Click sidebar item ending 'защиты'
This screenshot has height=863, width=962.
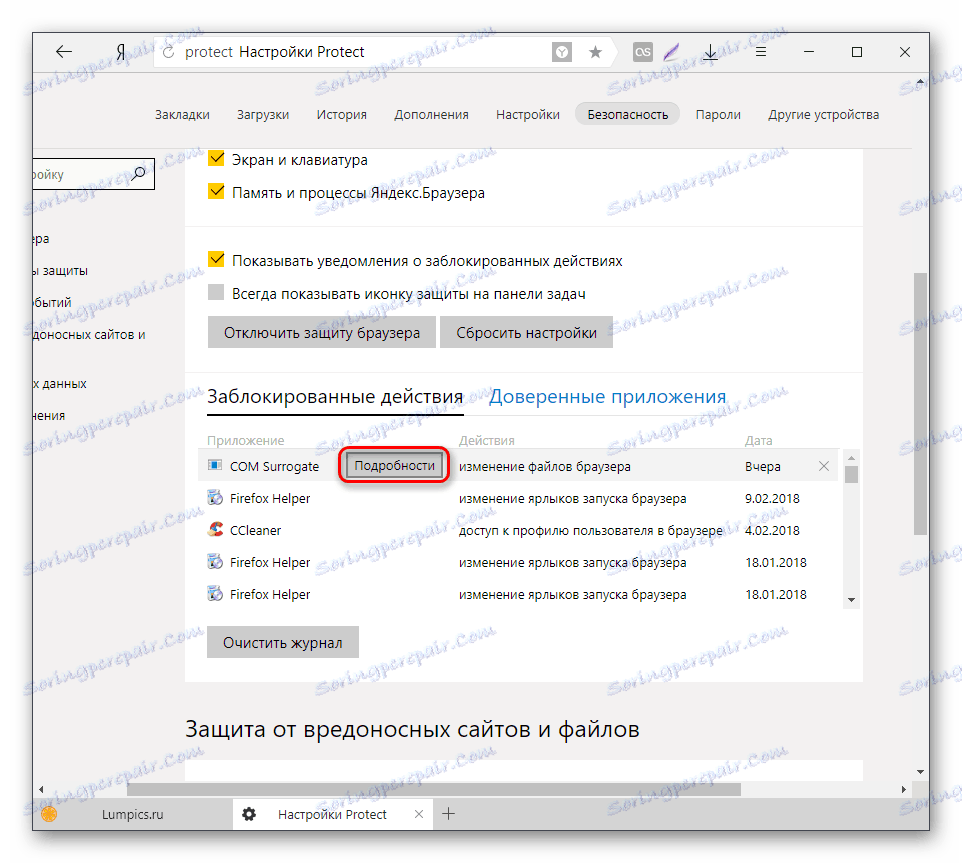tap(61, 270)
